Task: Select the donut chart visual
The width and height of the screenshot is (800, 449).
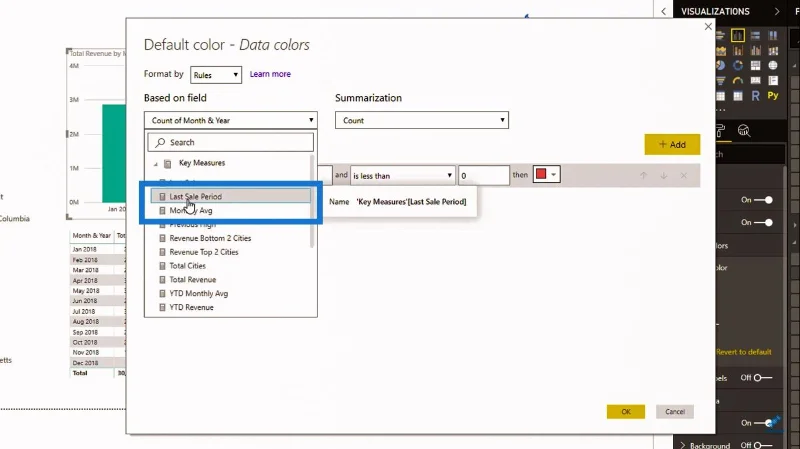Action: click(x=738, y=65)
